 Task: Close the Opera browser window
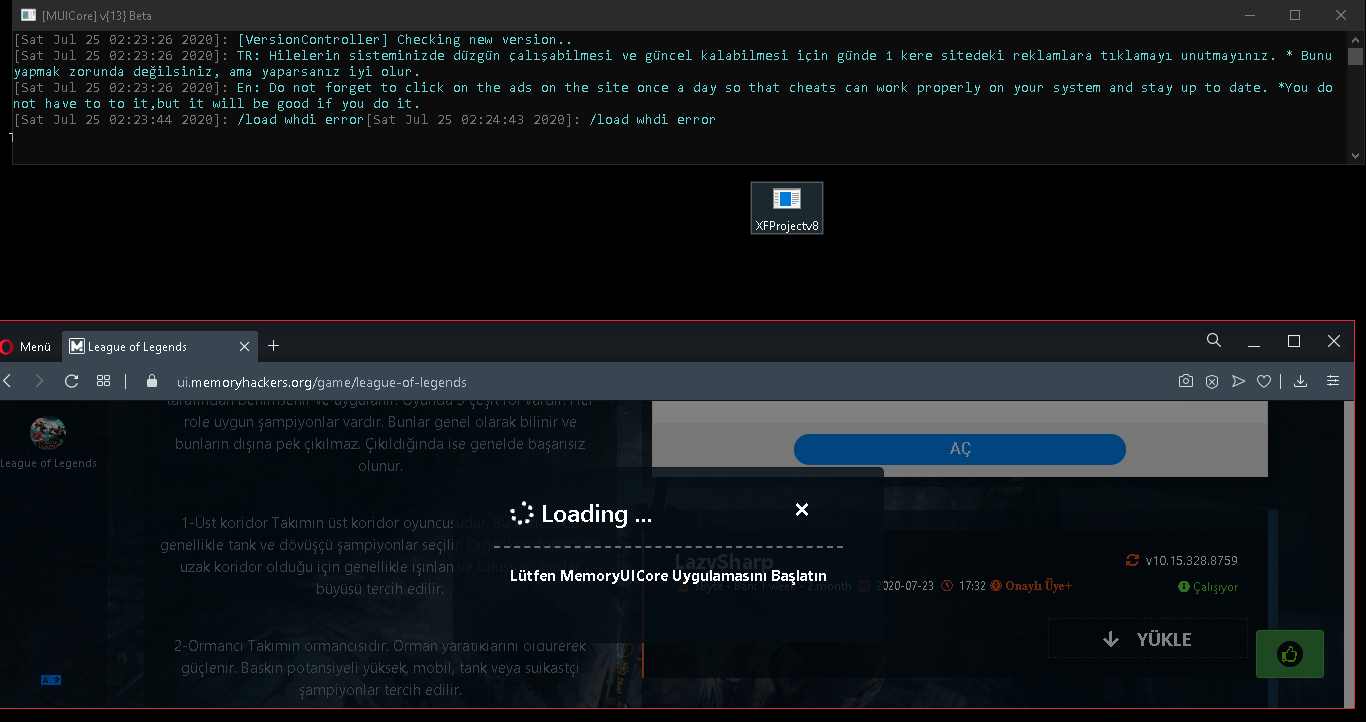click(x=1334, y=341)
